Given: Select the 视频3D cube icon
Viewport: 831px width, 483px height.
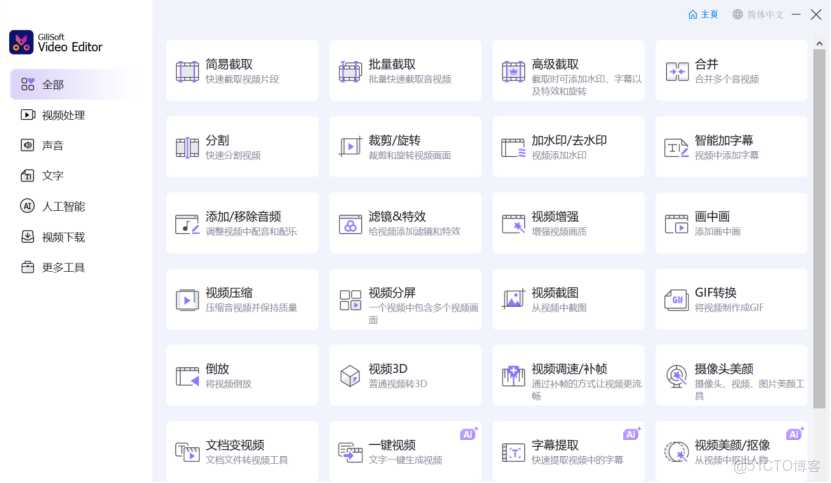Looking at the screenshot, I should click(x=350, y=376).
